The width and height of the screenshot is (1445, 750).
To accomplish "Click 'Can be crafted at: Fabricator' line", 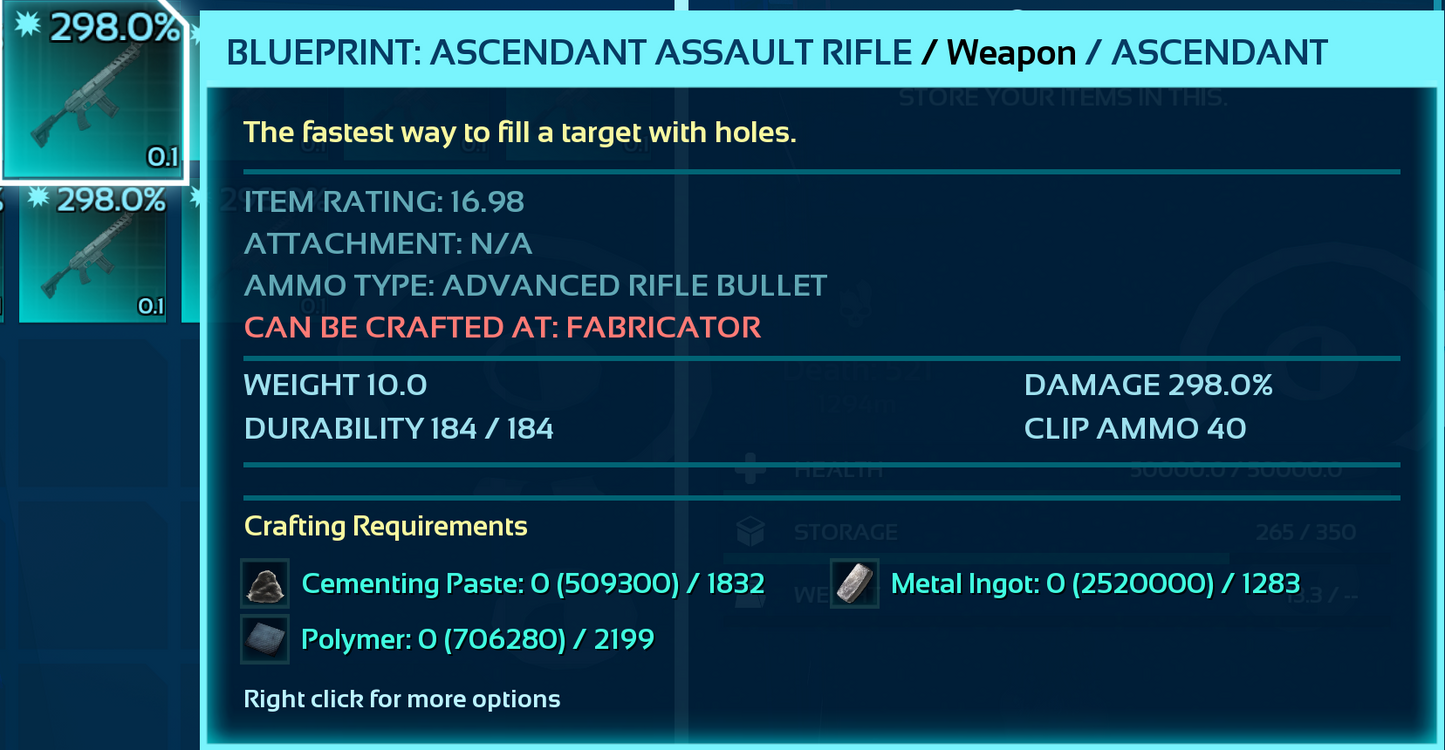I will point(502,327).
